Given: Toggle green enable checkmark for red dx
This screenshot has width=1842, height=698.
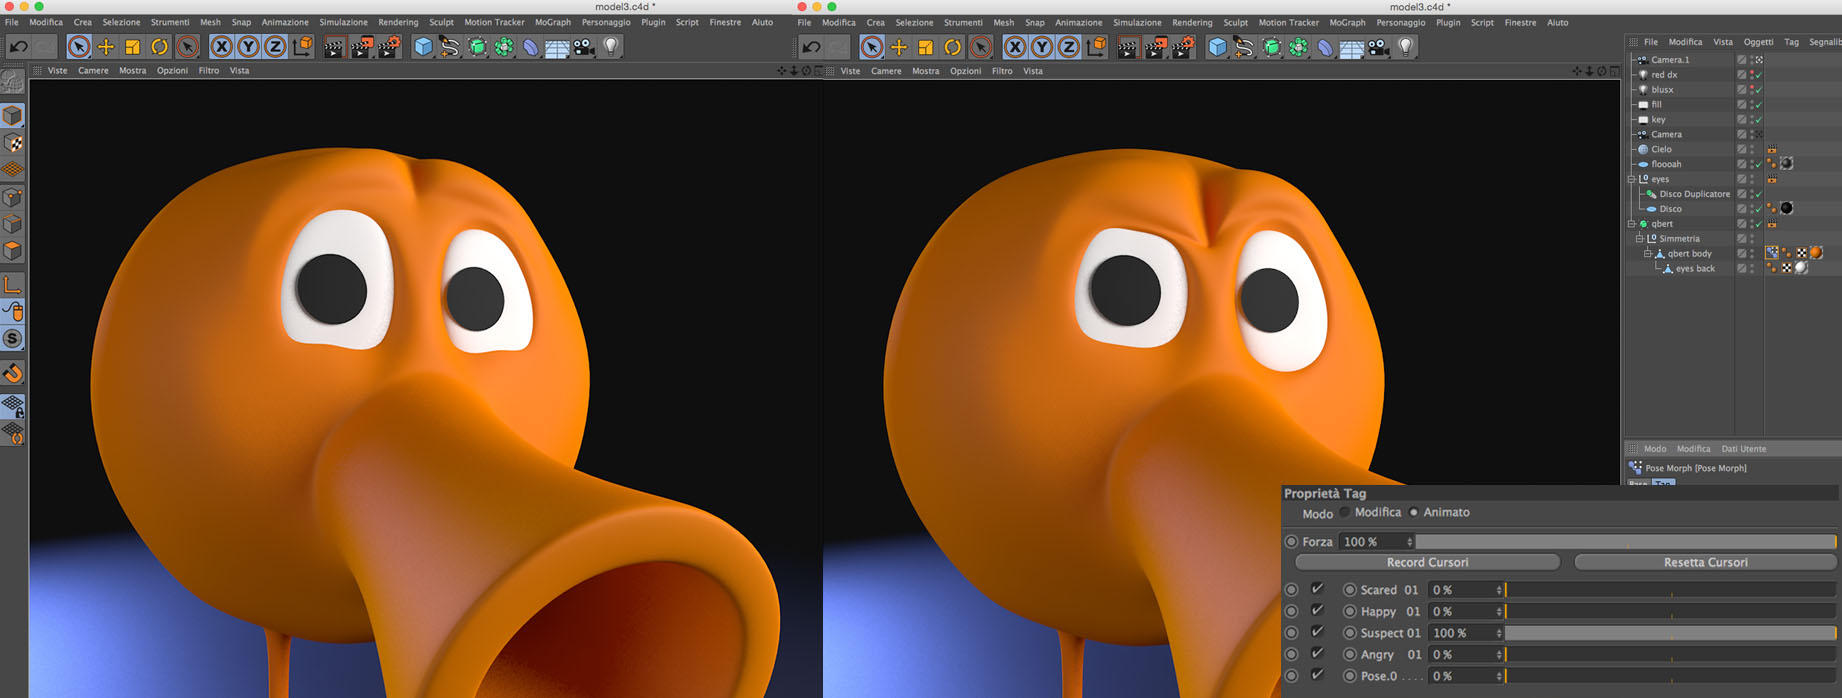Looking at the screenshot, I should [1758, 75].
